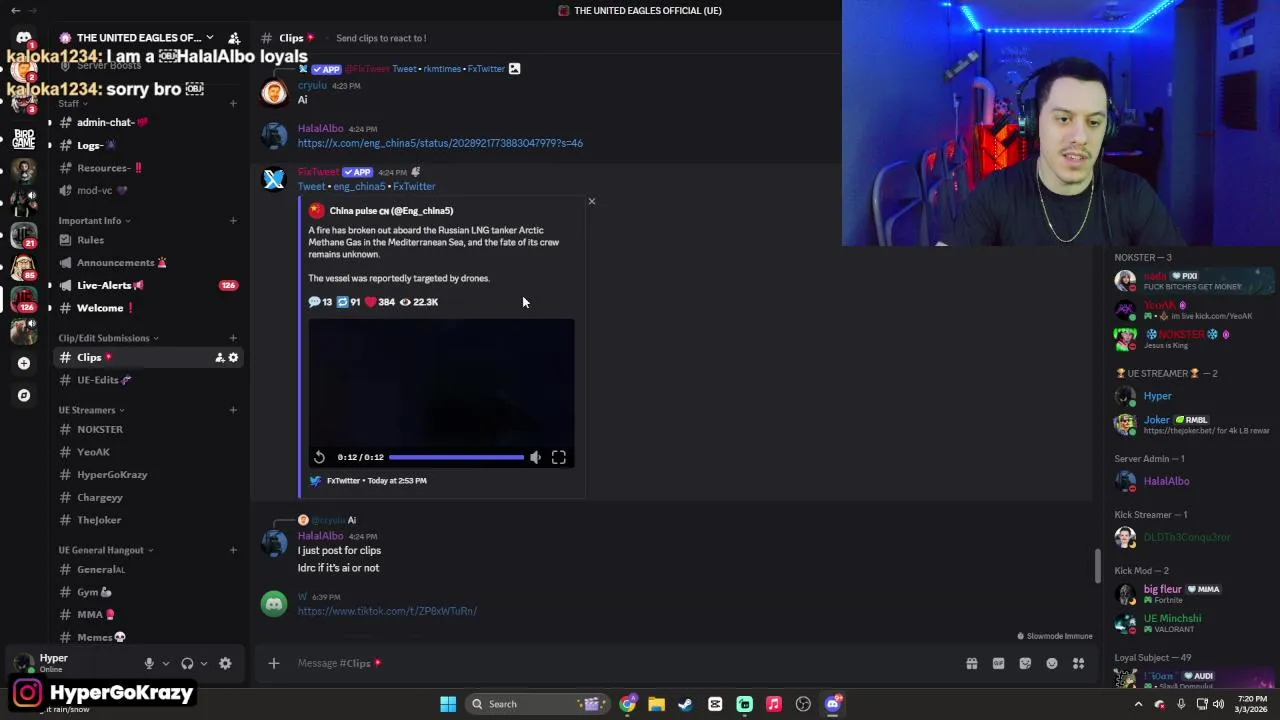Screen dimensions: 1280x720
Task: Open the emoji picker
Action: pos(1052,663)
